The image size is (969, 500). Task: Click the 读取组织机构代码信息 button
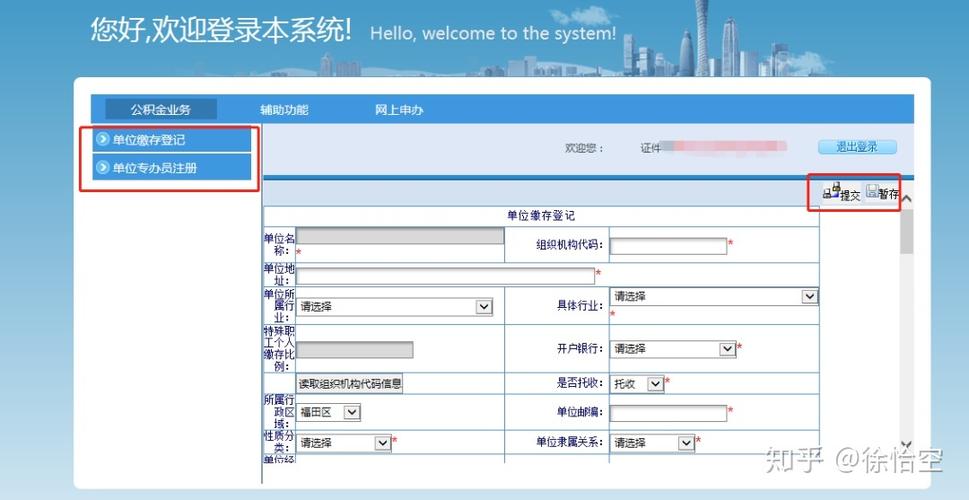[x=350, y=383]
